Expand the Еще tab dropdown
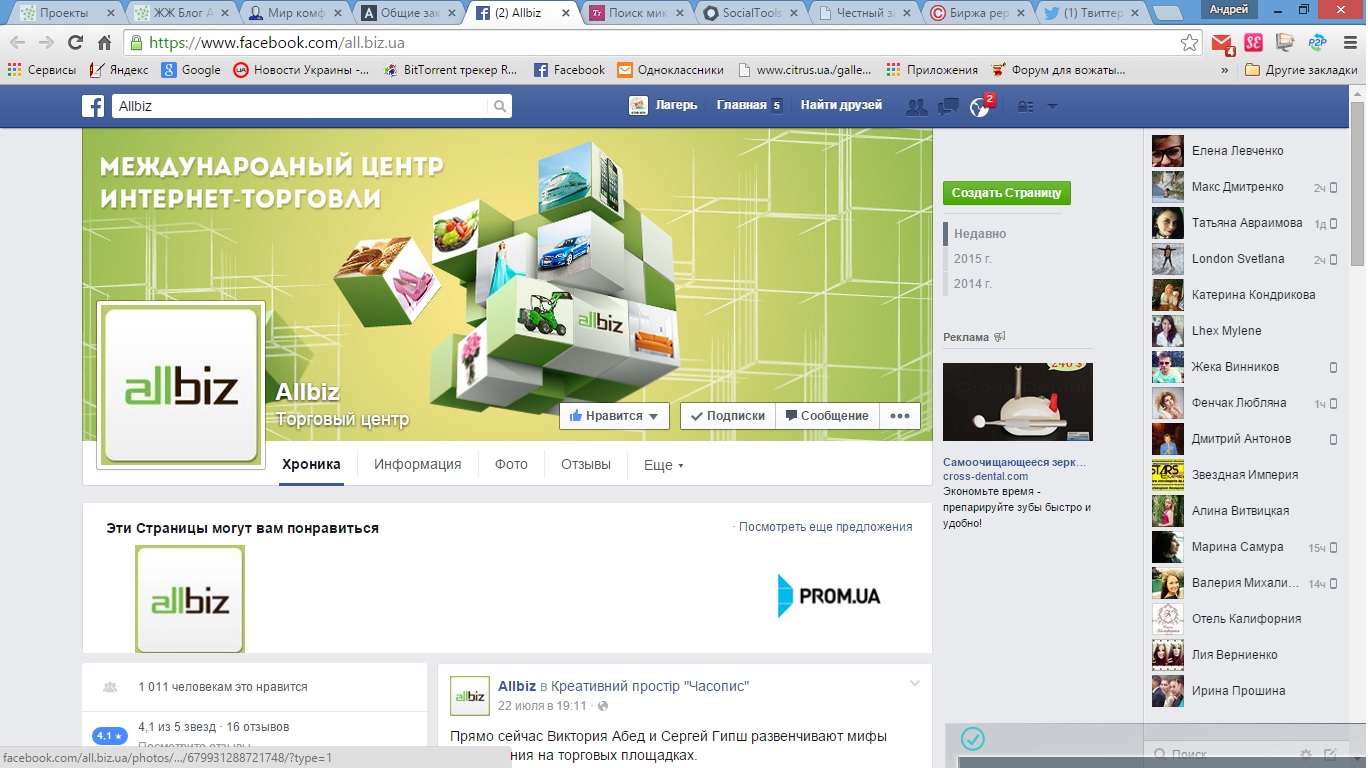 coord(664,465)
